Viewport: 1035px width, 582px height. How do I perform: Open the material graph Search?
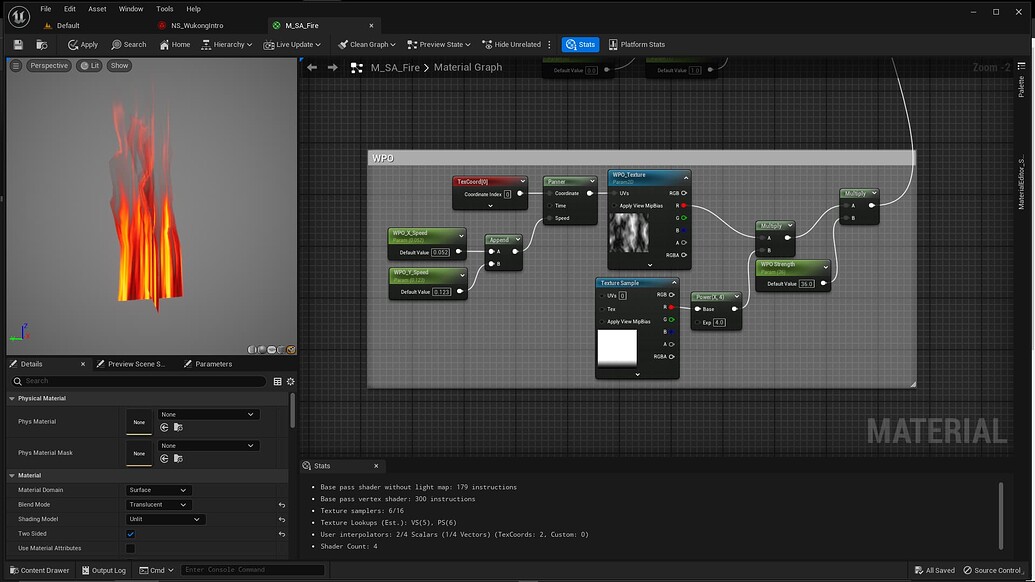tap(129, 44)
